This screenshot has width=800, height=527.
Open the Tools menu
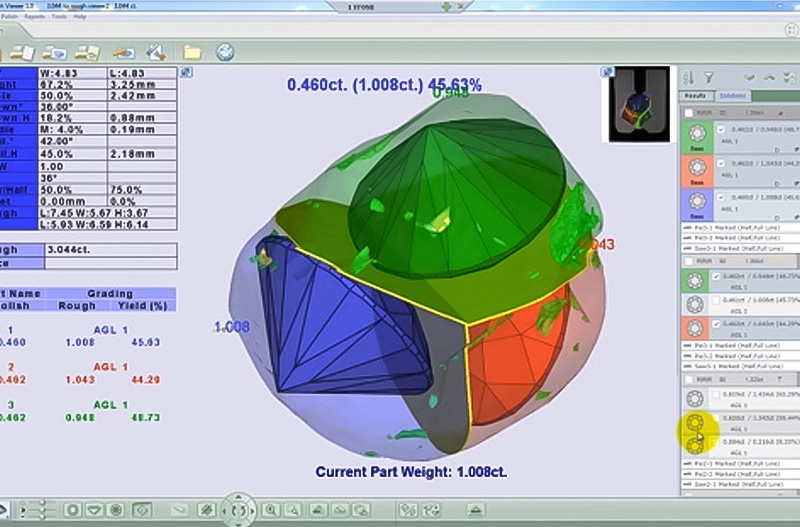click(59, 16)
